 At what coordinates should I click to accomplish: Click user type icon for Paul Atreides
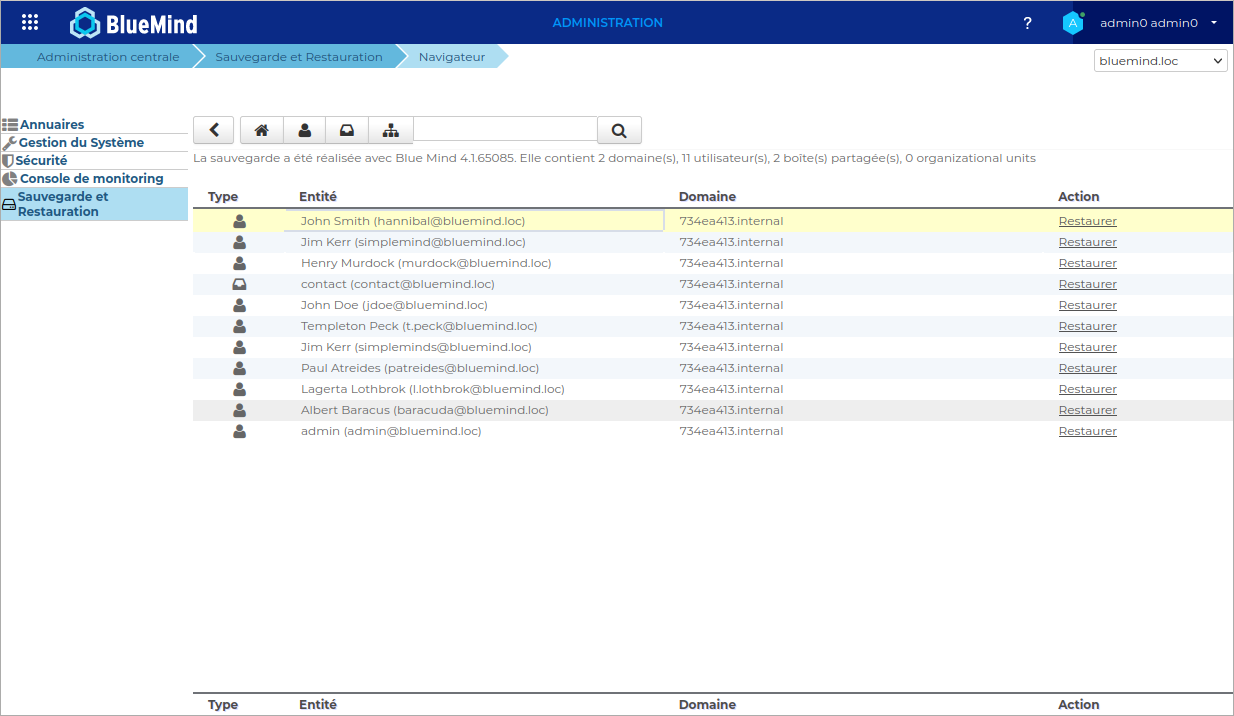tap(239, 368)
